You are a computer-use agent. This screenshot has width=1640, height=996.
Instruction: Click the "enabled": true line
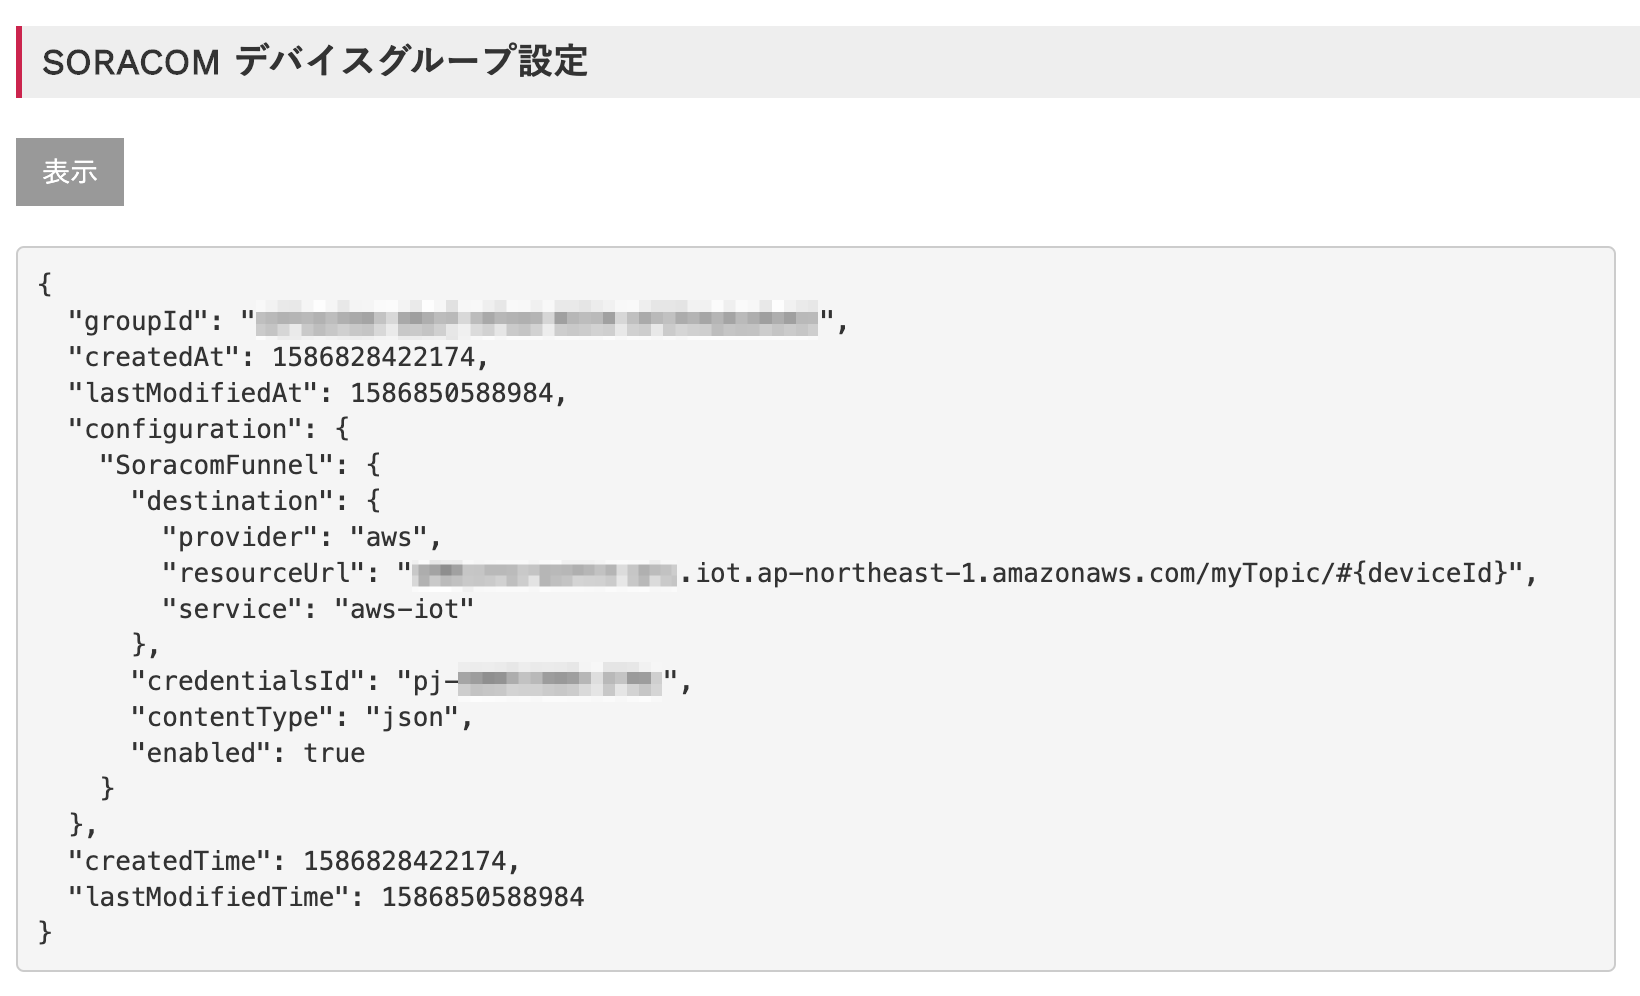pyautogui.click(x=247, y=753)
